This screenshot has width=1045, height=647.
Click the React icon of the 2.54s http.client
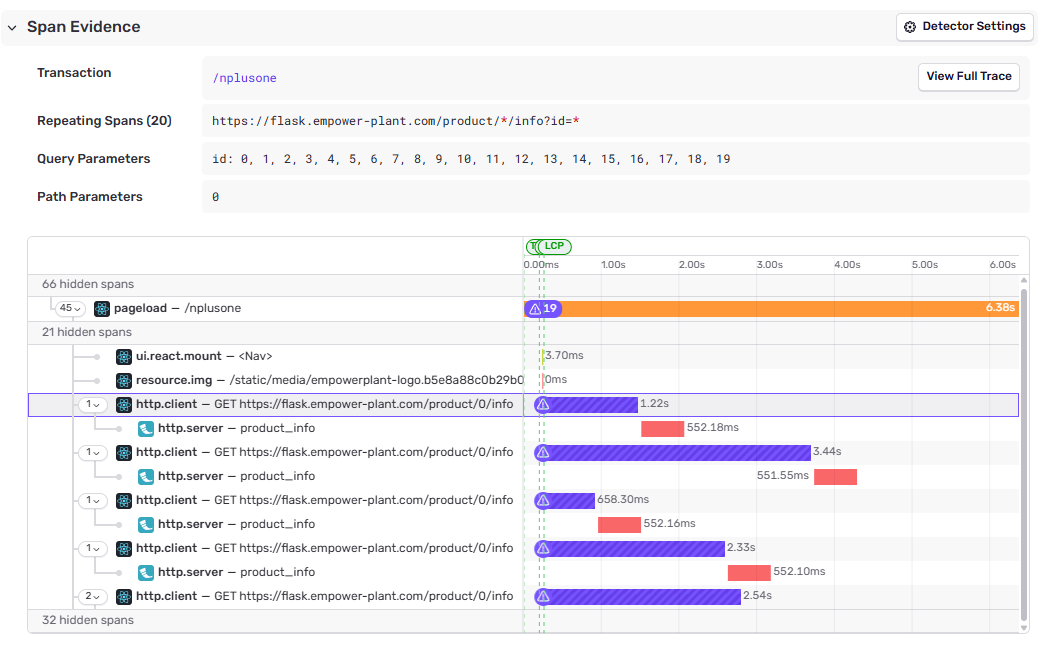[124, 596]
